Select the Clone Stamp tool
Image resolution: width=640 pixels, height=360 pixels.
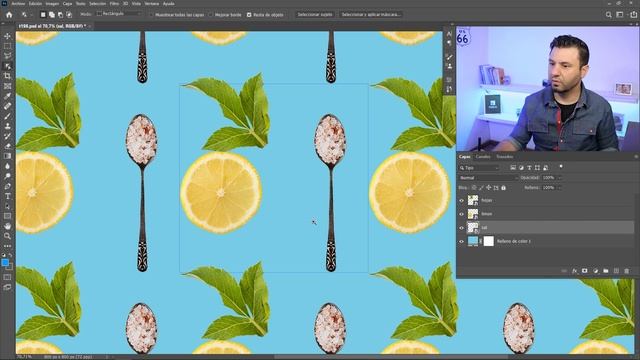[7, 126]
